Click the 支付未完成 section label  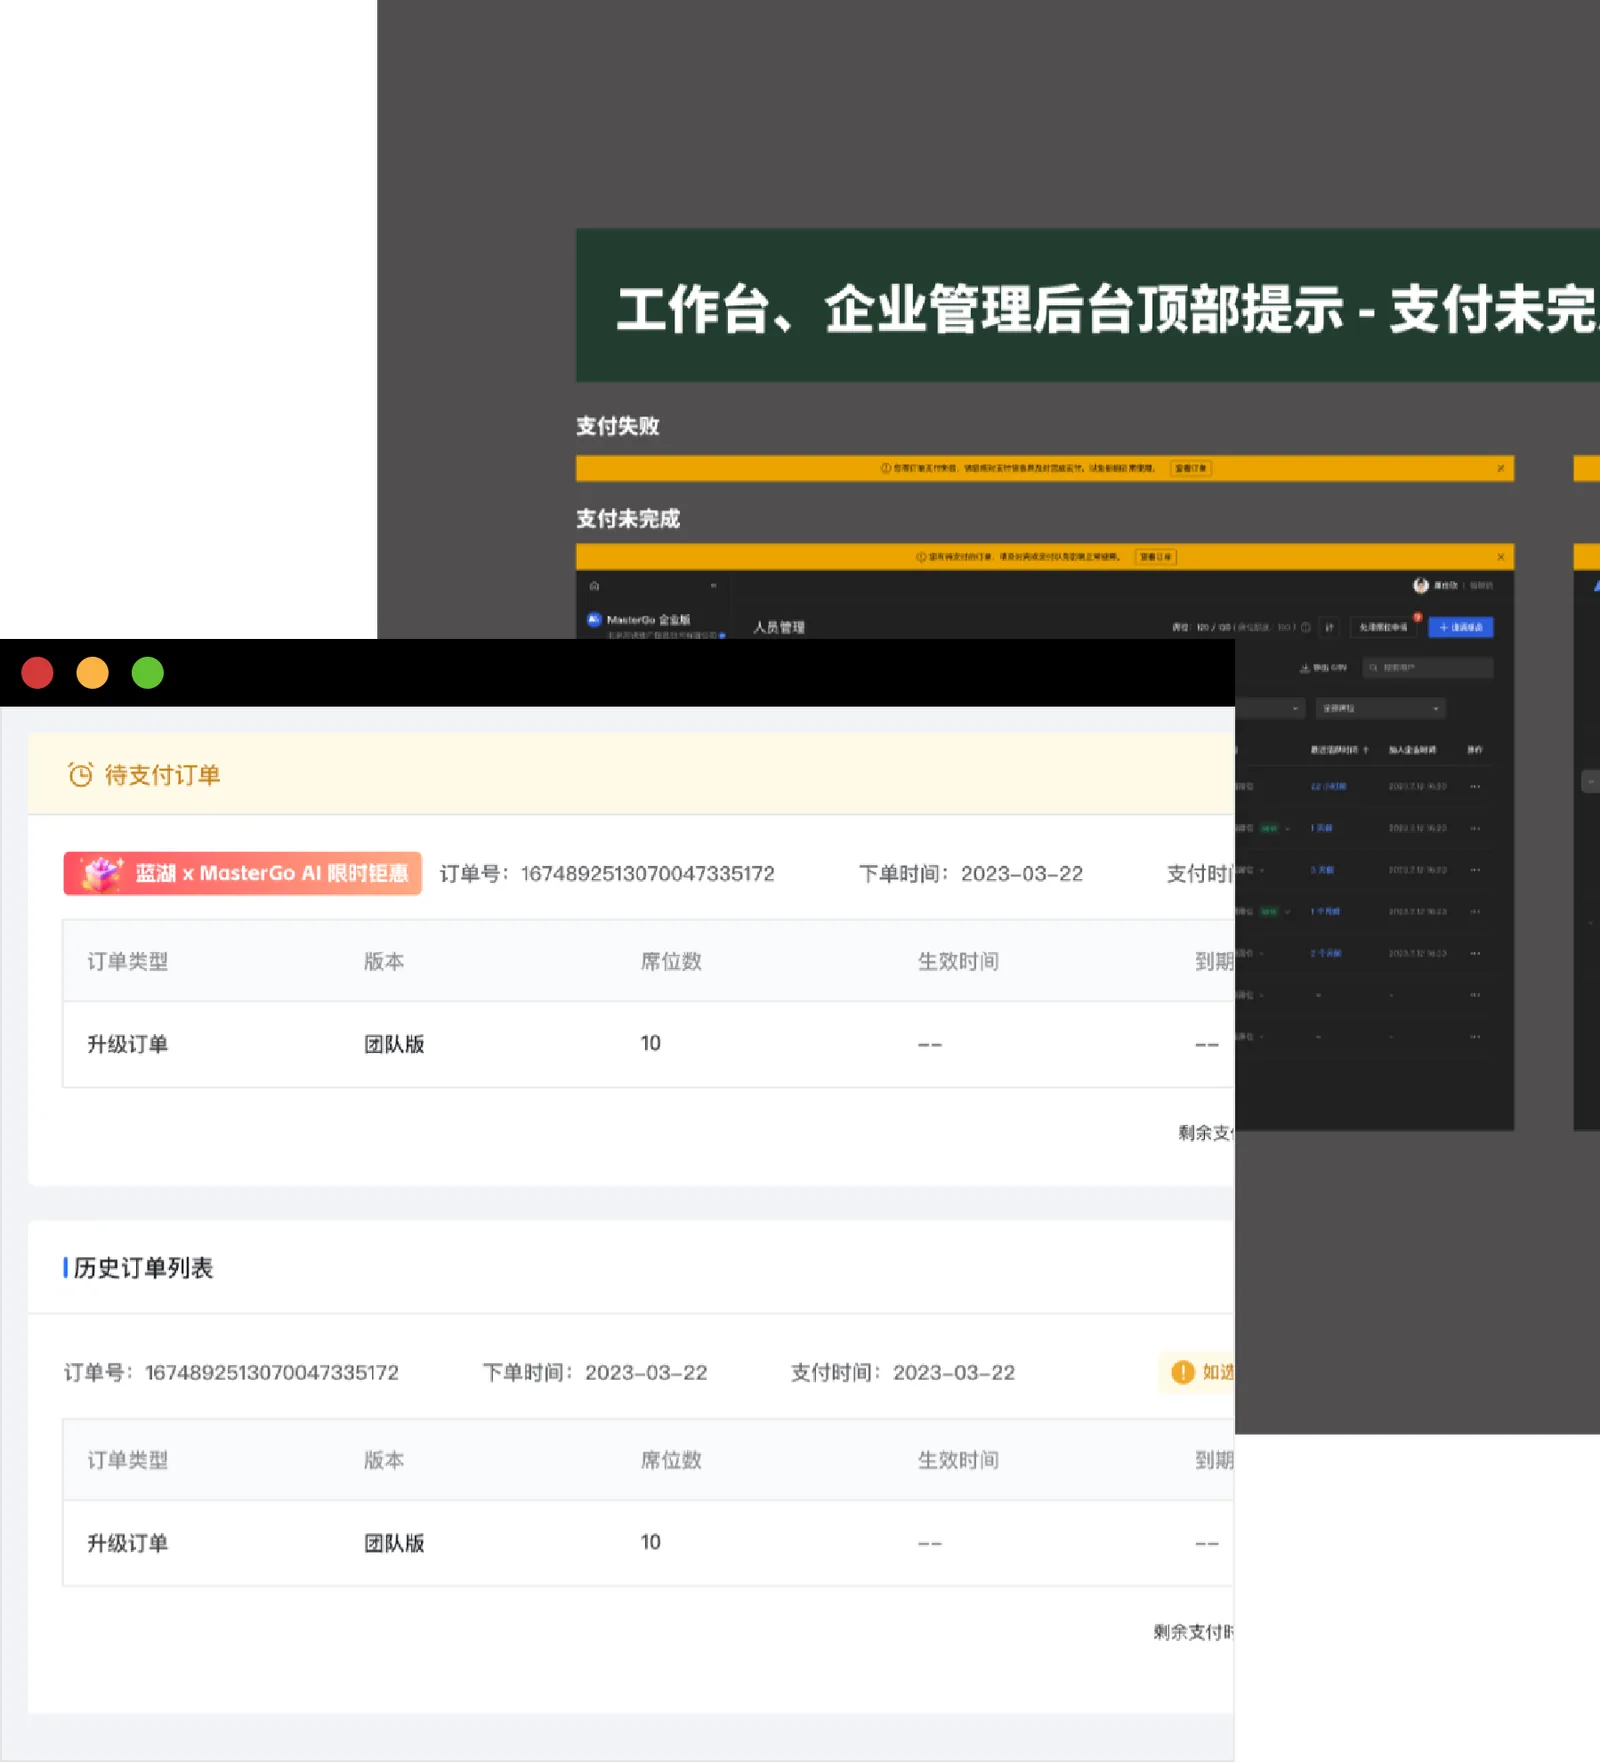pyautogui.click(x=627, y=518)
